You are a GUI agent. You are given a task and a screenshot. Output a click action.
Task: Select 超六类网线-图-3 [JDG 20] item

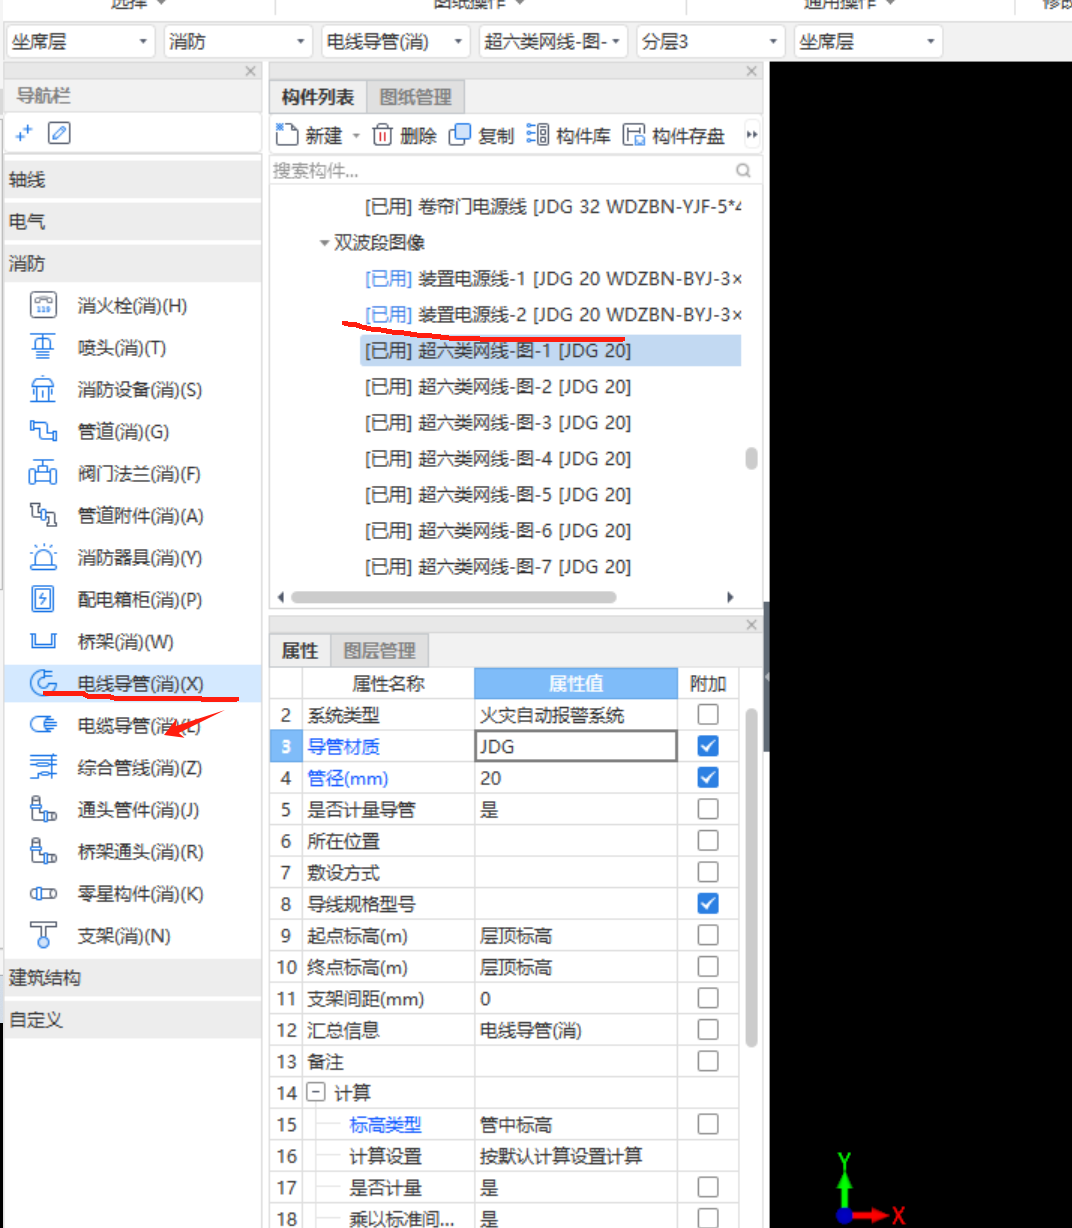(x=497, y=423)
